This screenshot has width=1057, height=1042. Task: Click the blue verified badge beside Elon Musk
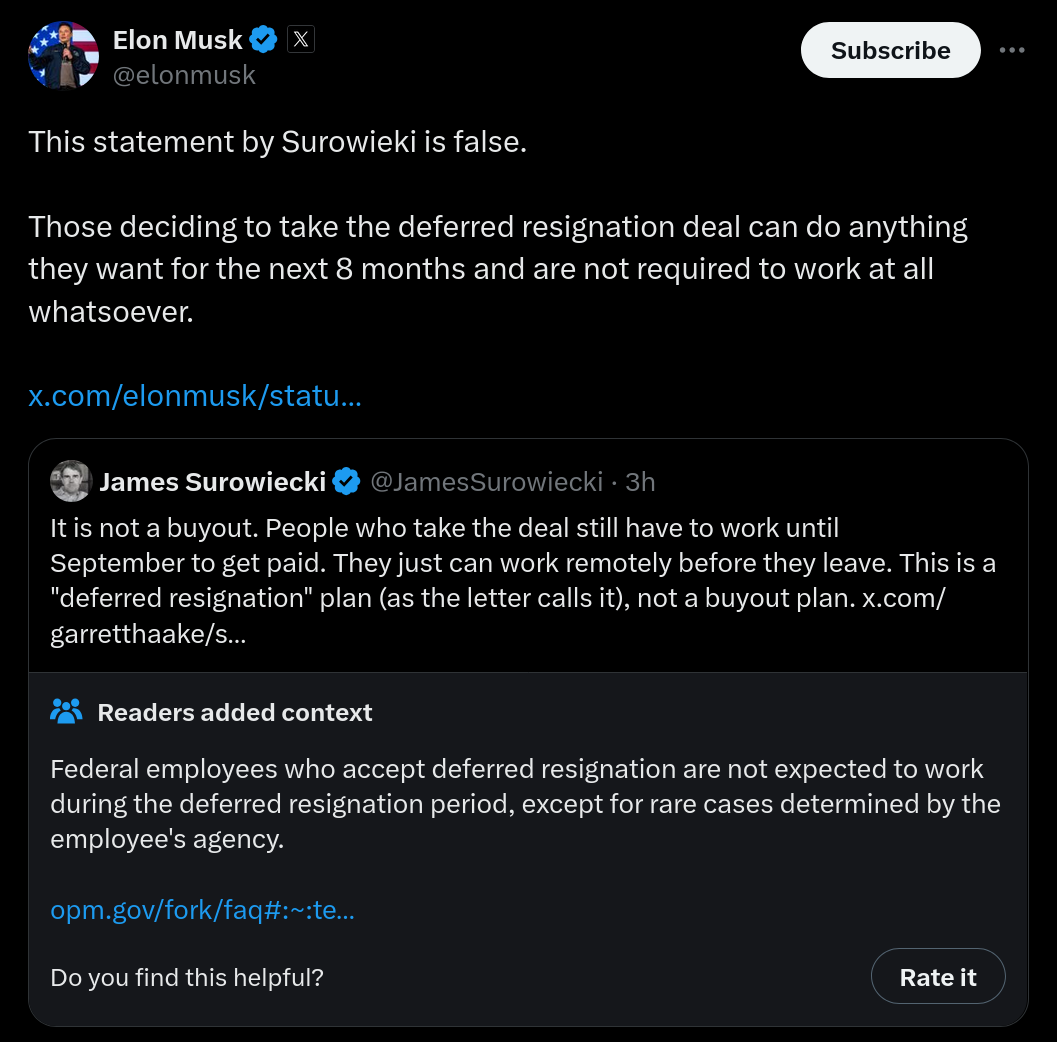[264, 40]
